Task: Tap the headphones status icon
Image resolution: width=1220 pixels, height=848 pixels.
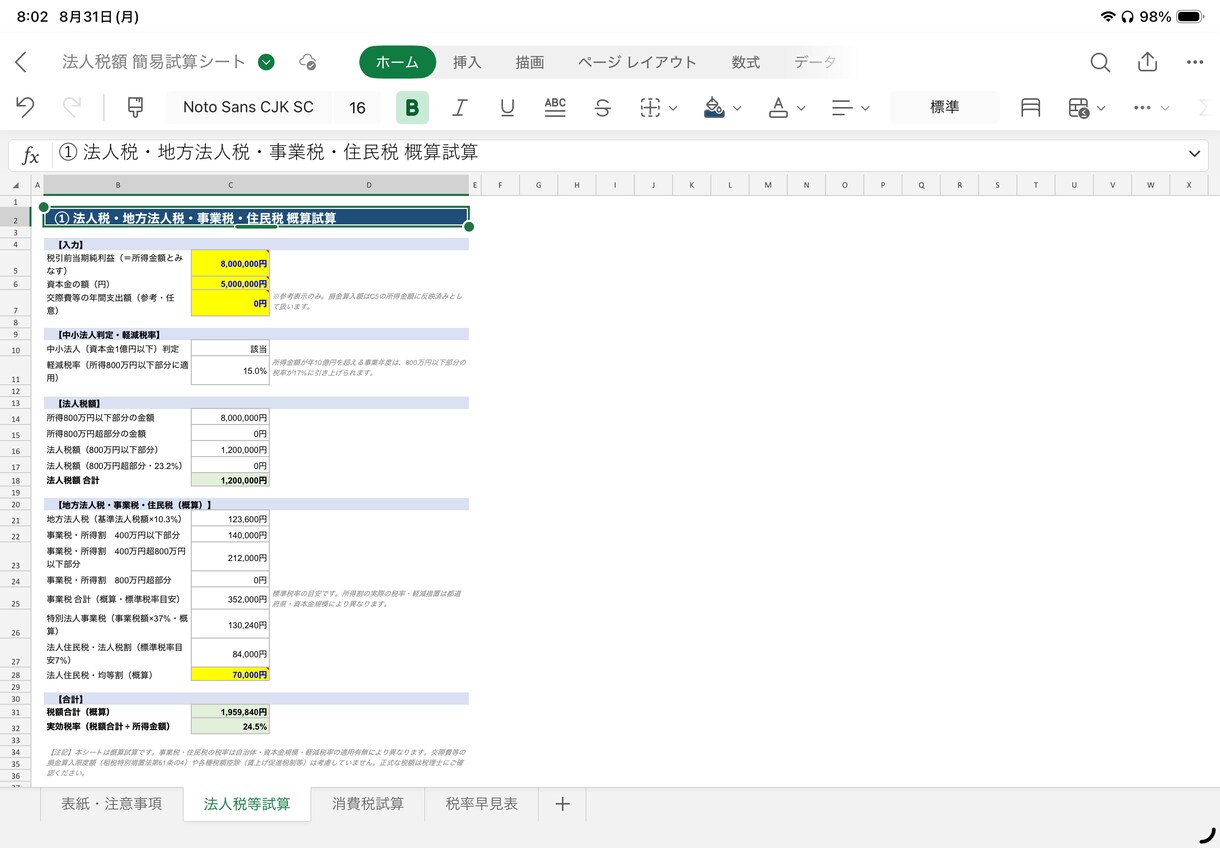Action: [x=1128, y=17]
